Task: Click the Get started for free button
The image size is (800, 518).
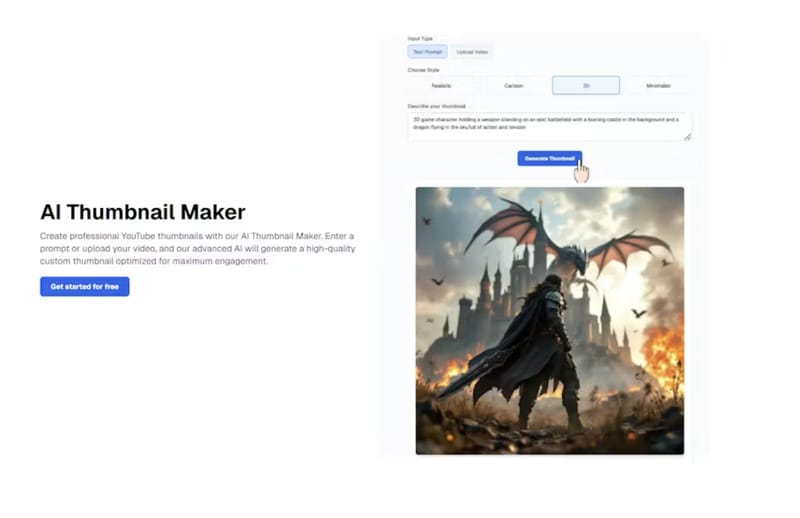Action: point(85,286)
